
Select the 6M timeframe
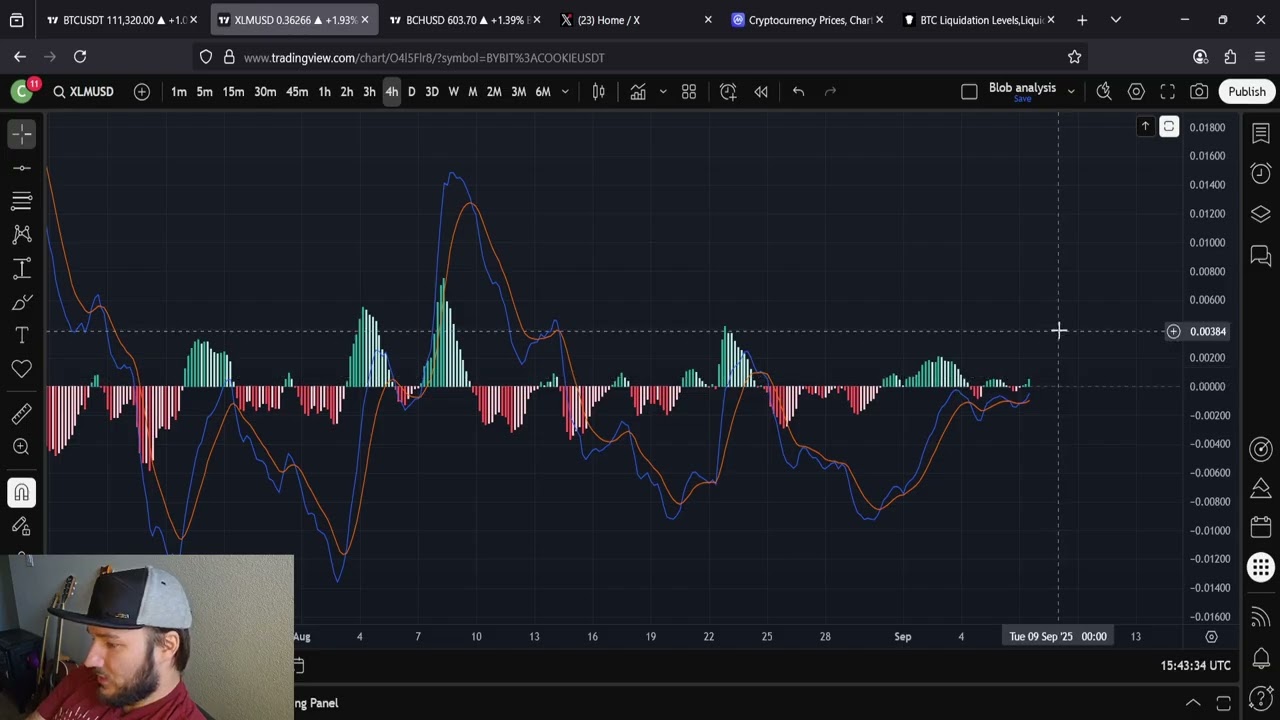(543, 92)
